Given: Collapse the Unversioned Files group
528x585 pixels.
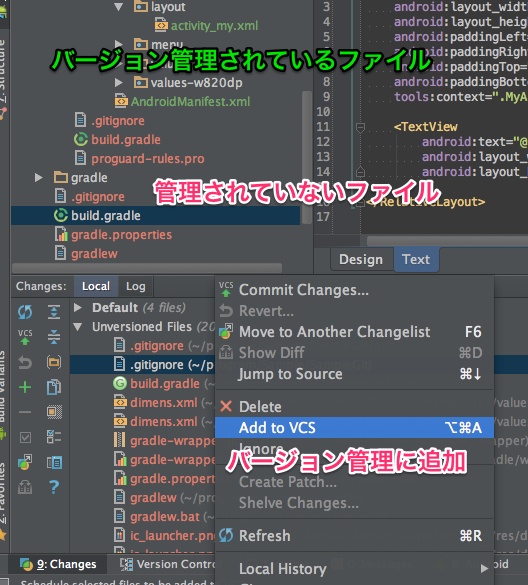Looking at the screenshot, I should [x=78, y=327].
